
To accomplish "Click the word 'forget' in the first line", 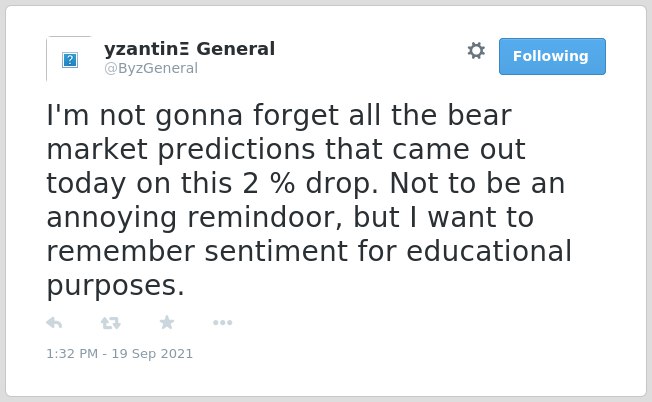I will coord(296,116).
